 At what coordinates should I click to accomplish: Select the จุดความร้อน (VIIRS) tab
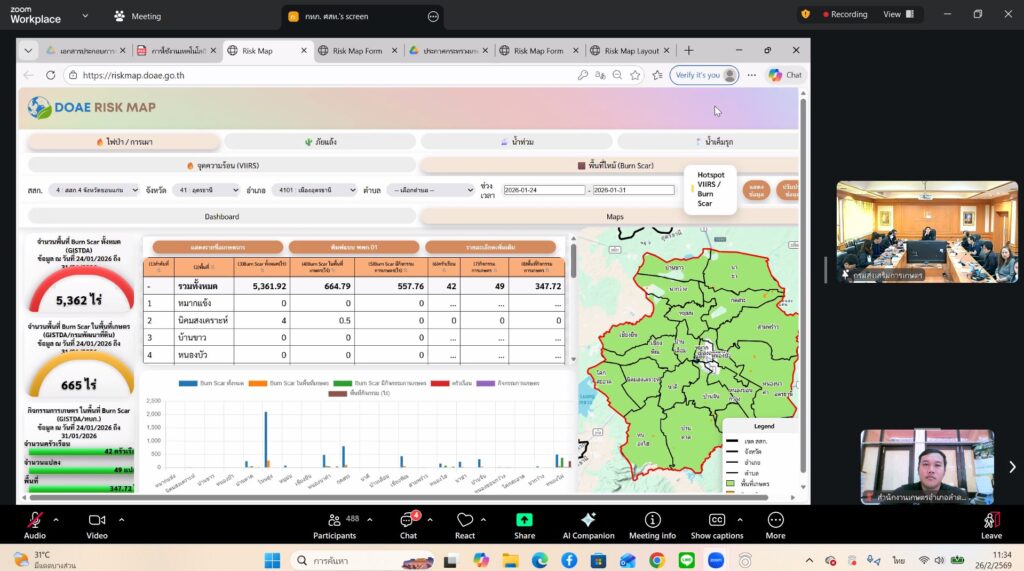pos(221,165)
